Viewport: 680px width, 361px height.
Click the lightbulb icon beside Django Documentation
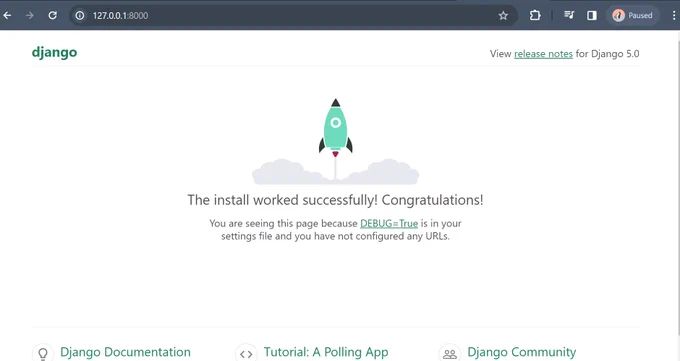pyautogui.click(x=43, y=354)
